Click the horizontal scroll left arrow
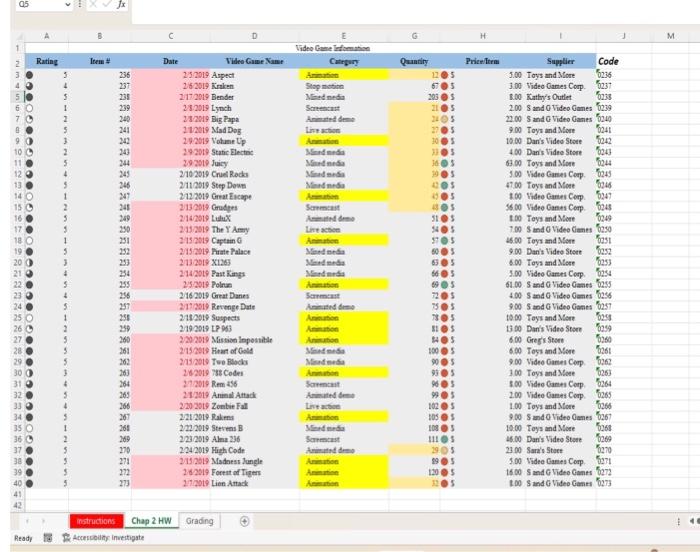The image size is (700, 552). click(692, 521)
